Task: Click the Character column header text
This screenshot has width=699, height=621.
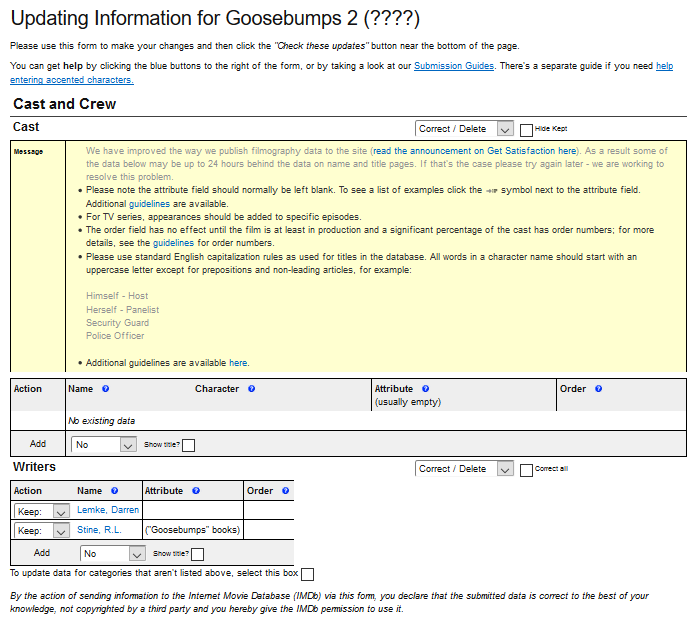Action: tap(217, 389)
